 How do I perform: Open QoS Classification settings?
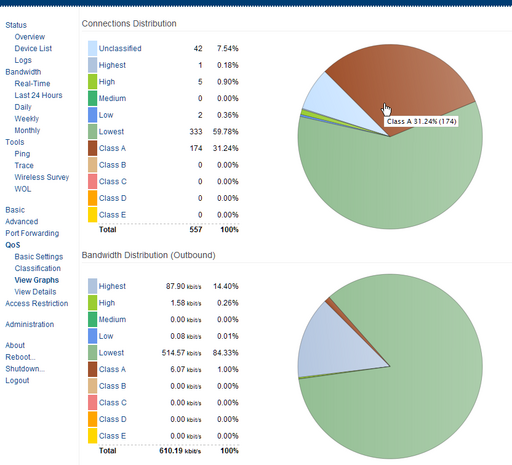pyautogui.click(x=38, y=268)
